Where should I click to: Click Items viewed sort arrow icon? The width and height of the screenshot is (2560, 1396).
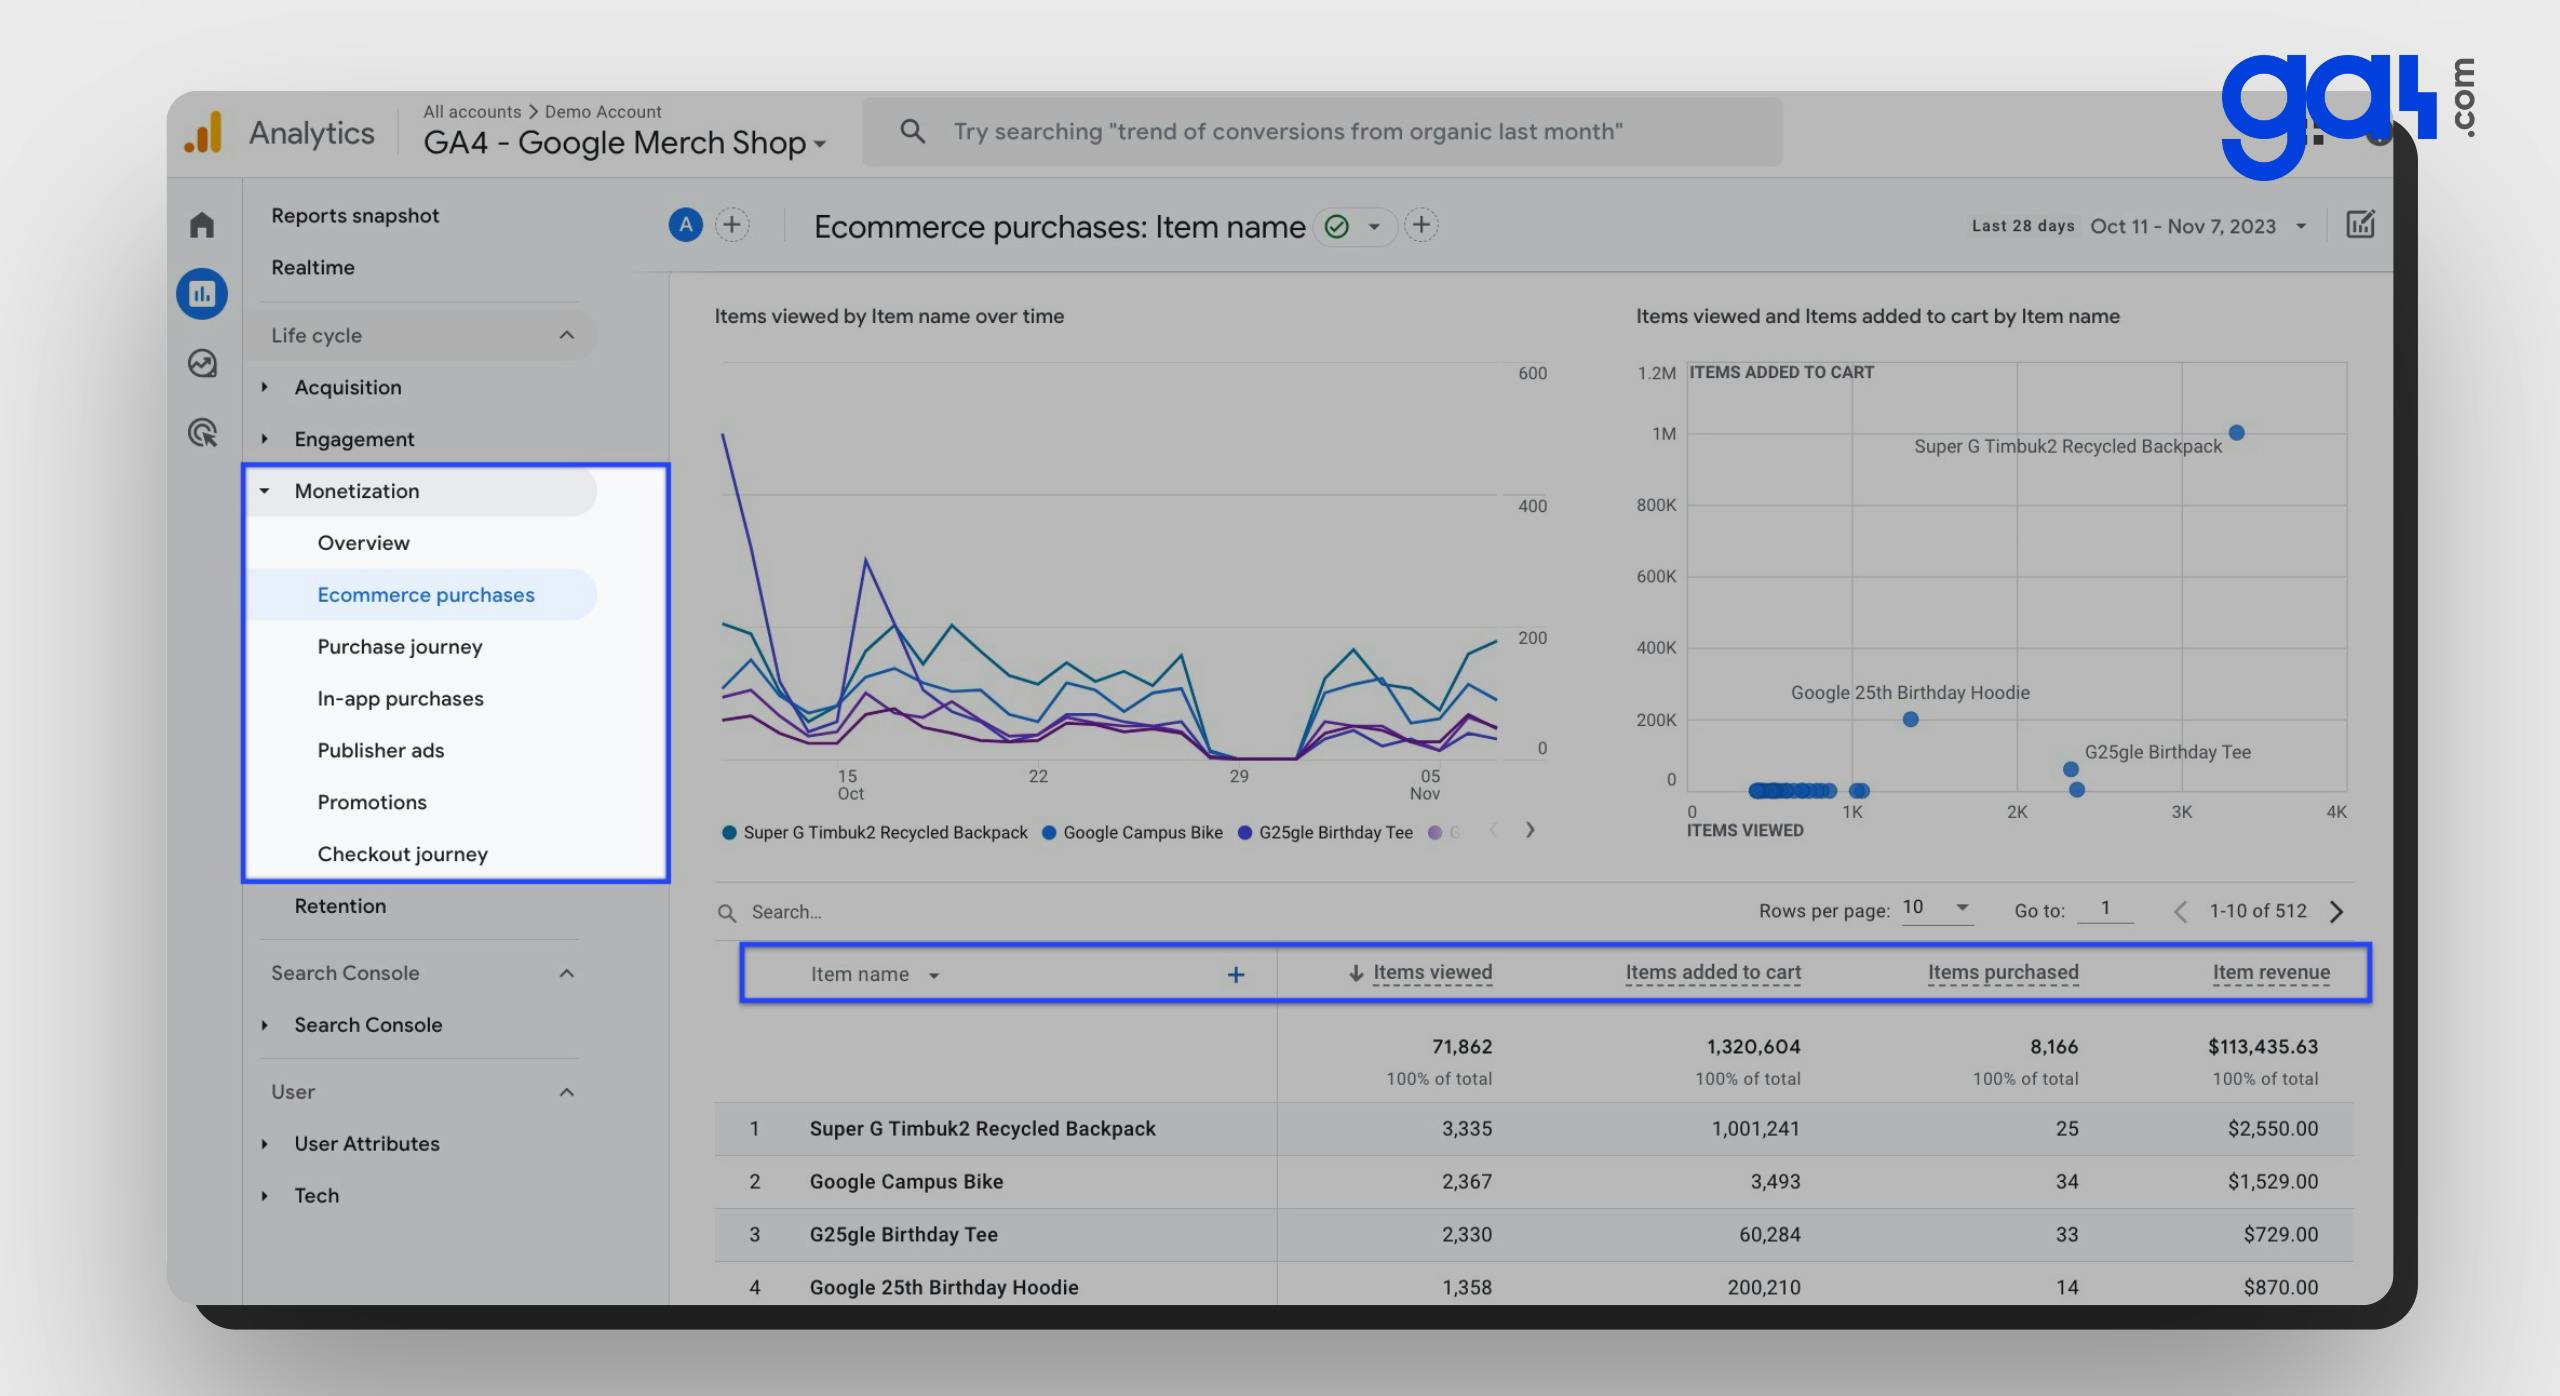pos(1356,973)
